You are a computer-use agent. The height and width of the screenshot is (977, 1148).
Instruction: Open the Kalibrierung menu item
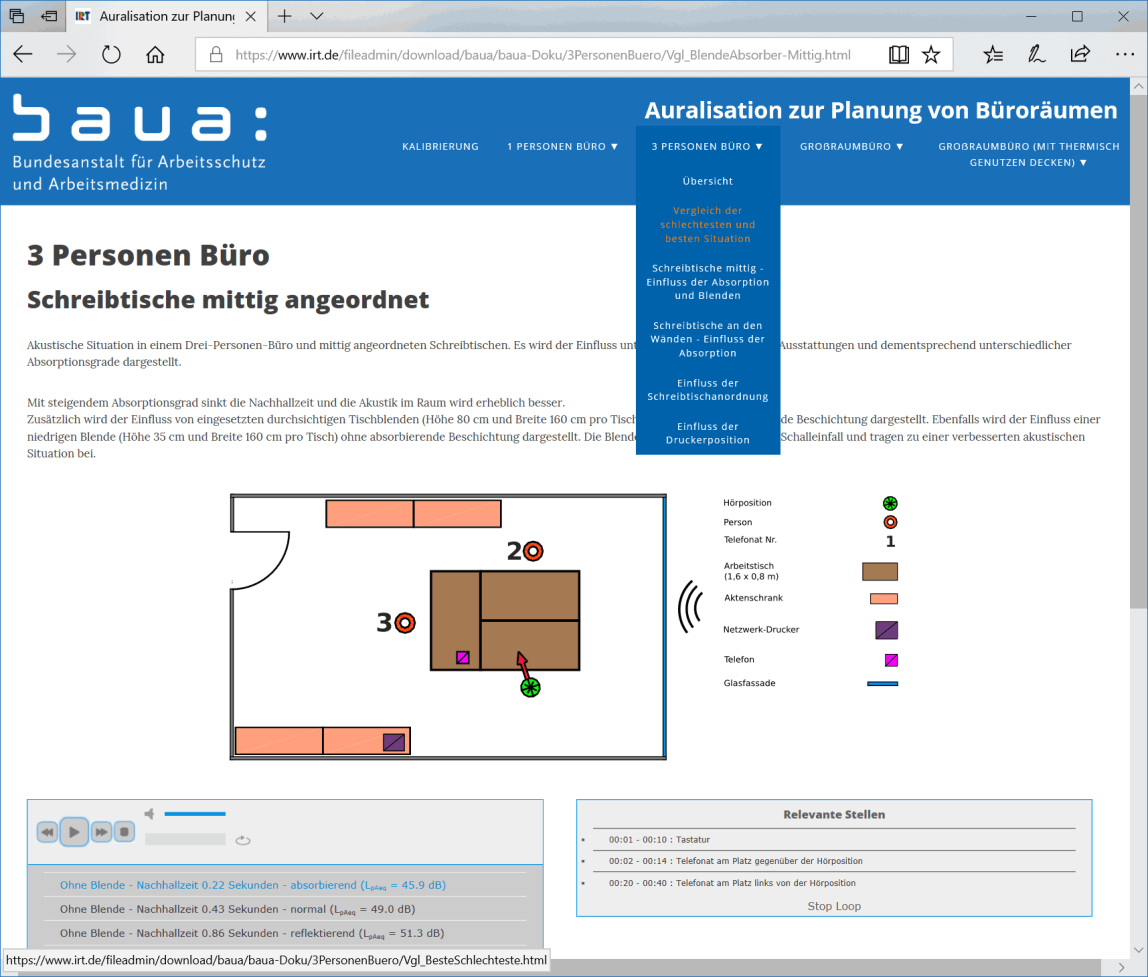point(440,146)
